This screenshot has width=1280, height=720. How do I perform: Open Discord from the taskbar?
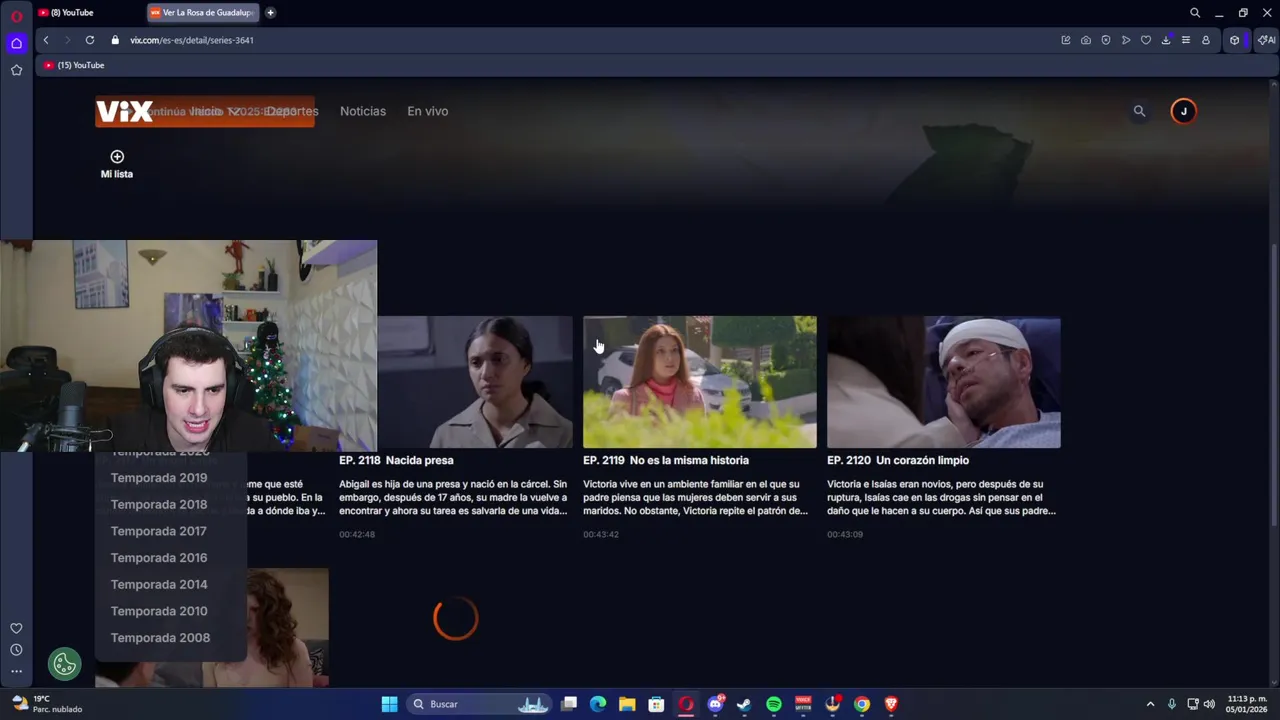(715, 704)
